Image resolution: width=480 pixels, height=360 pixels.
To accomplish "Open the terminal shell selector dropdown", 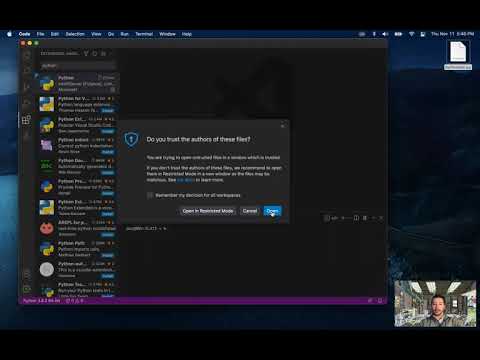I will click(331, 218).
